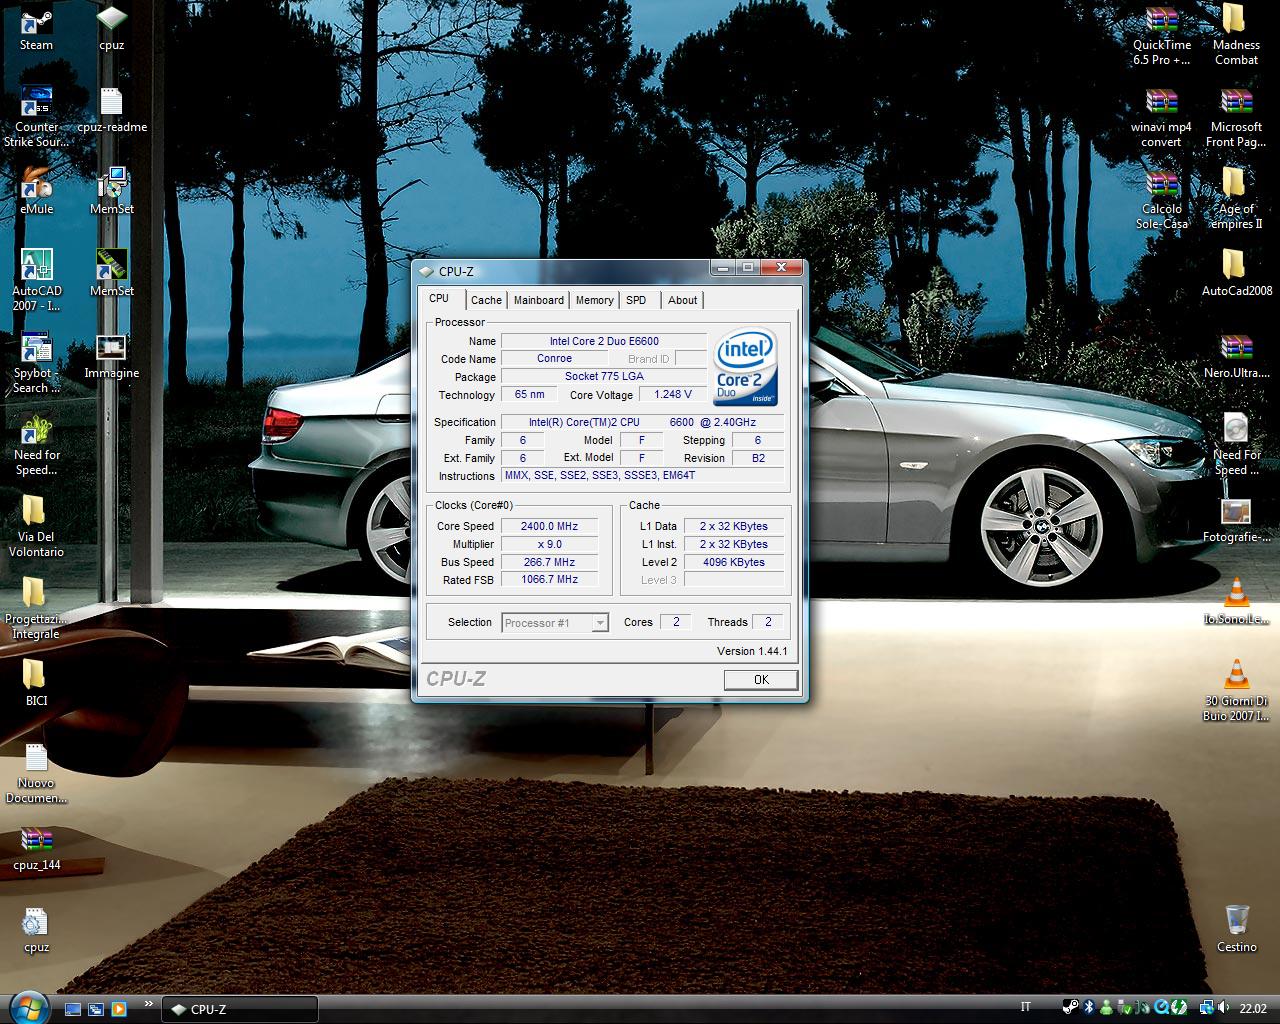Open Spybot Search & Destroy shortcut
Screen dimensions: 1280x1024
(36, 363)
